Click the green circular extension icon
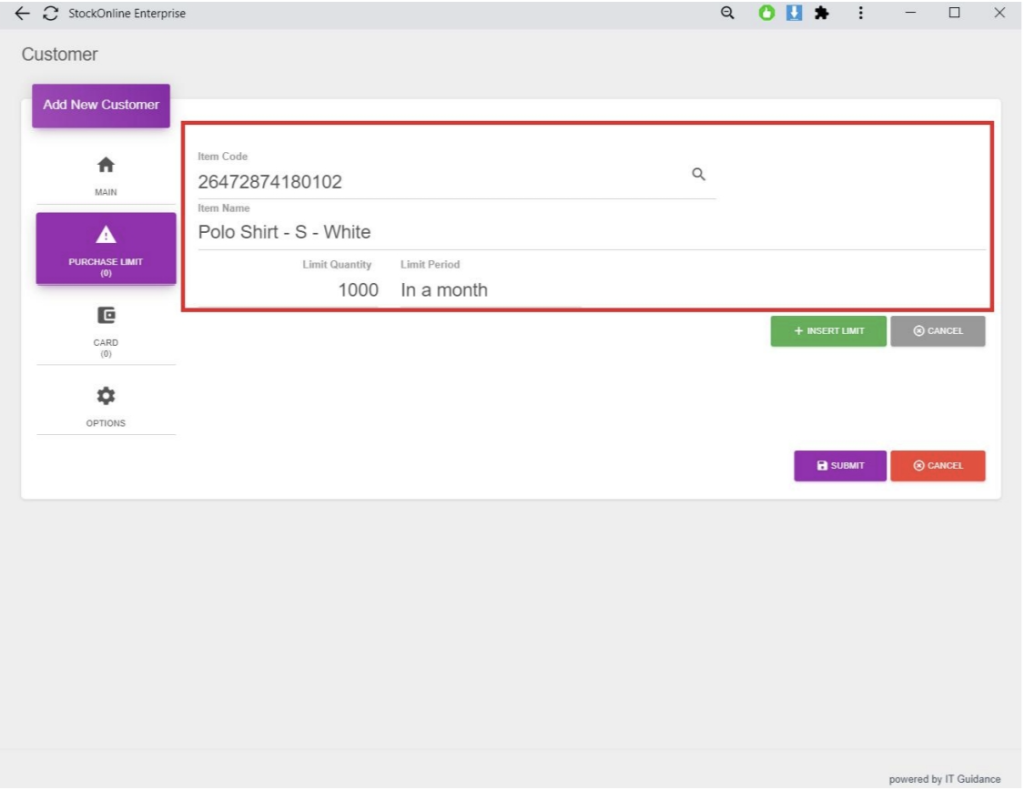This screenshot has width=1024, height=790. click(x=767, y=14)
